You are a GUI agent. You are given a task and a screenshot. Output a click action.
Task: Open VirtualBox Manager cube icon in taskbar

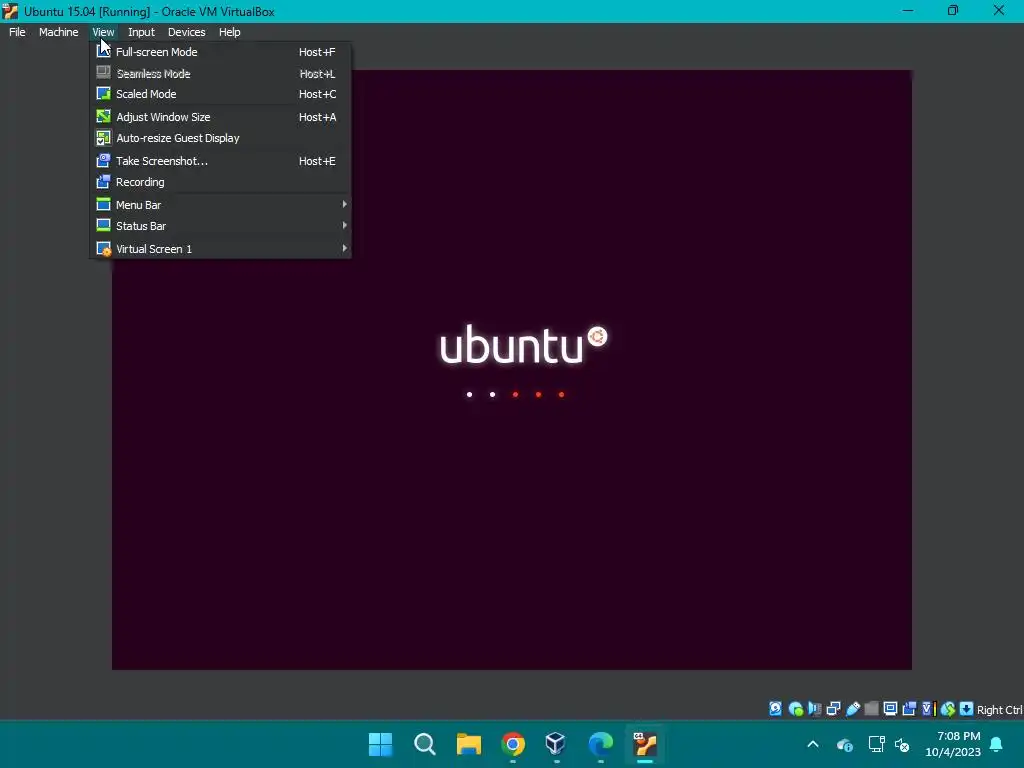(556, 744)
